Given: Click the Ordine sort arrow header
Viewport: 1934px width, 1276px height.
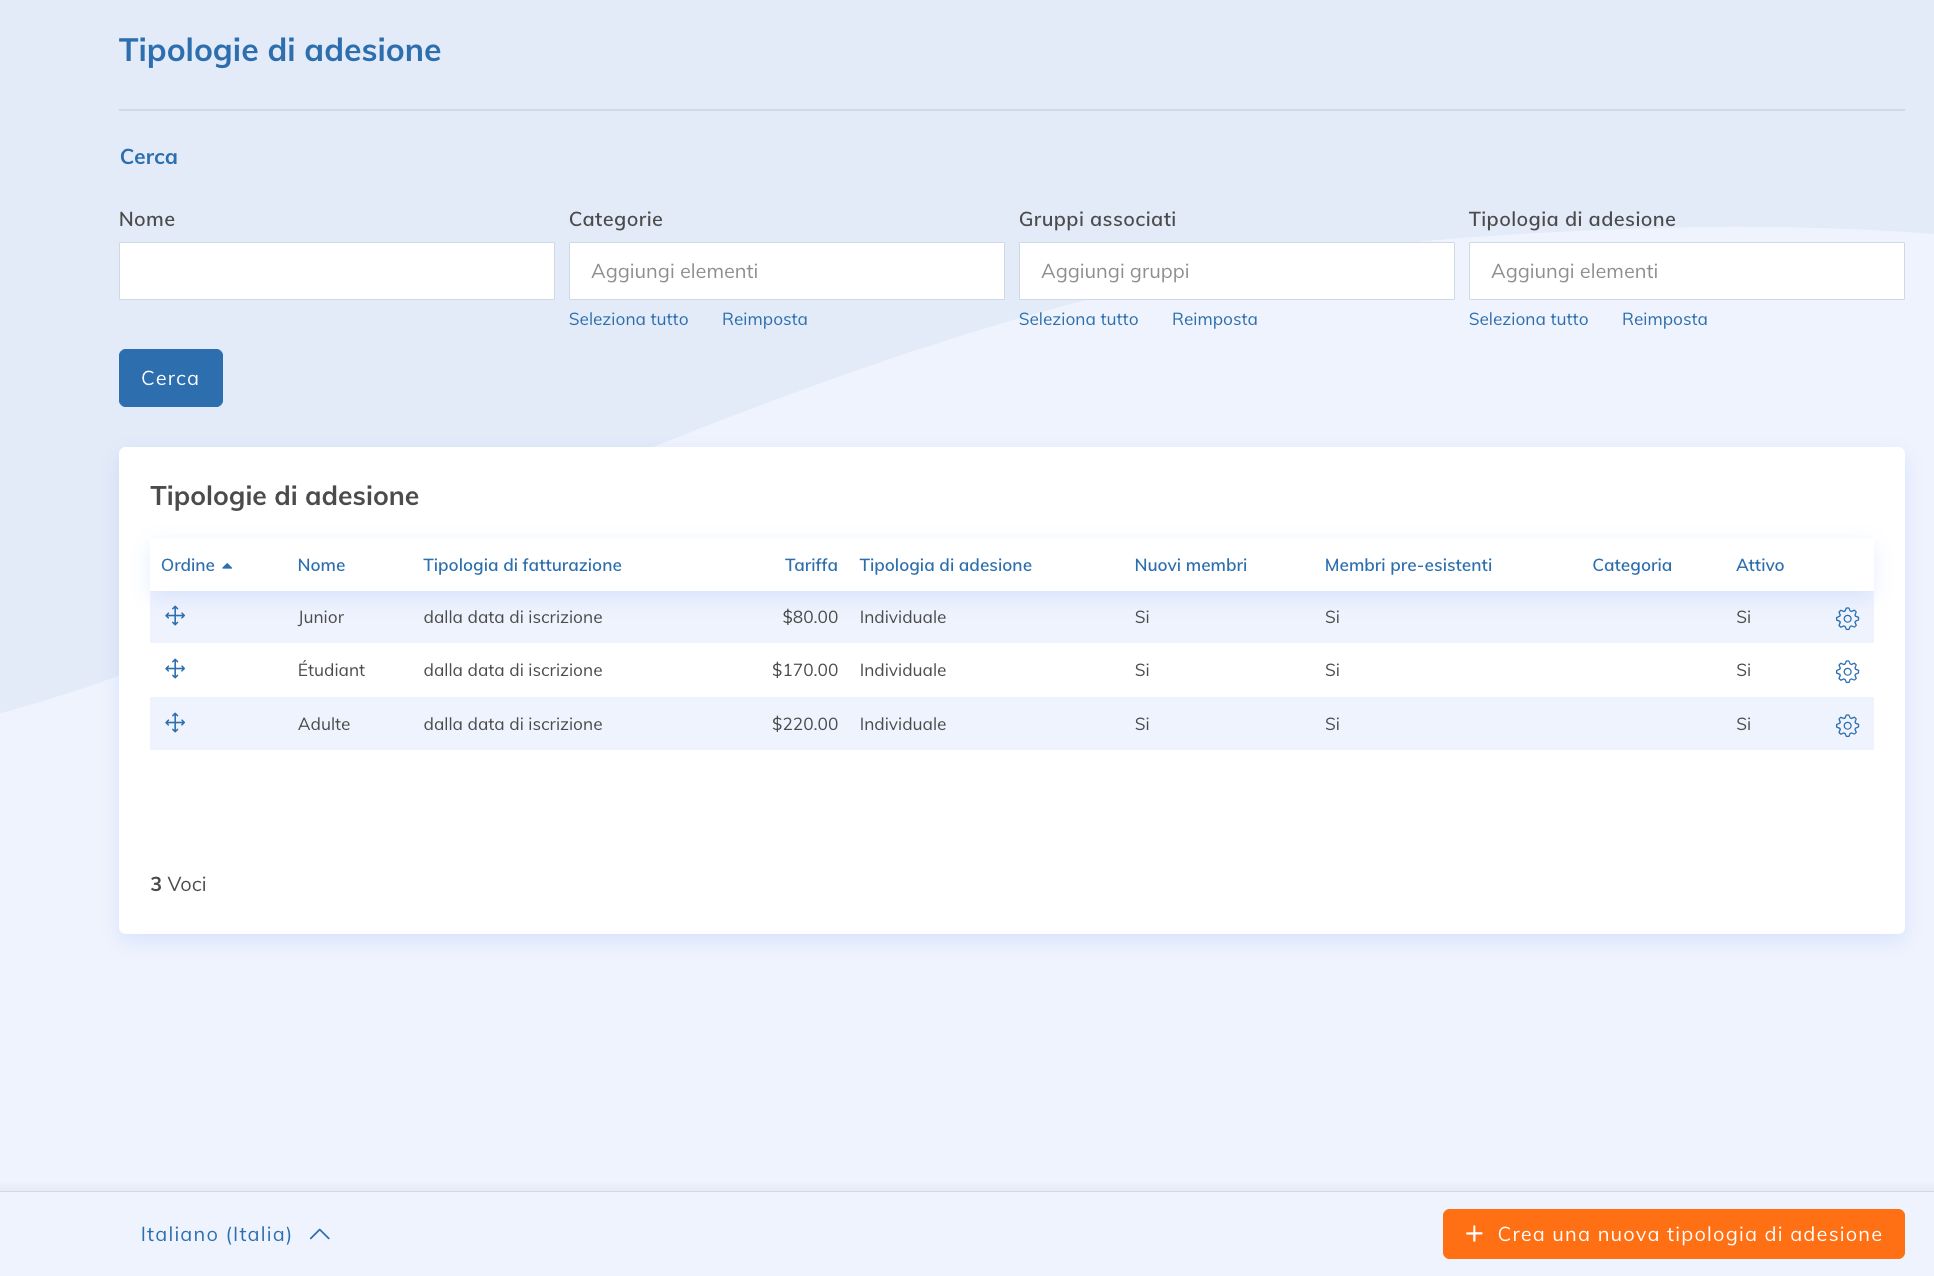Looking at the screenshot, I should coord(197,565).
